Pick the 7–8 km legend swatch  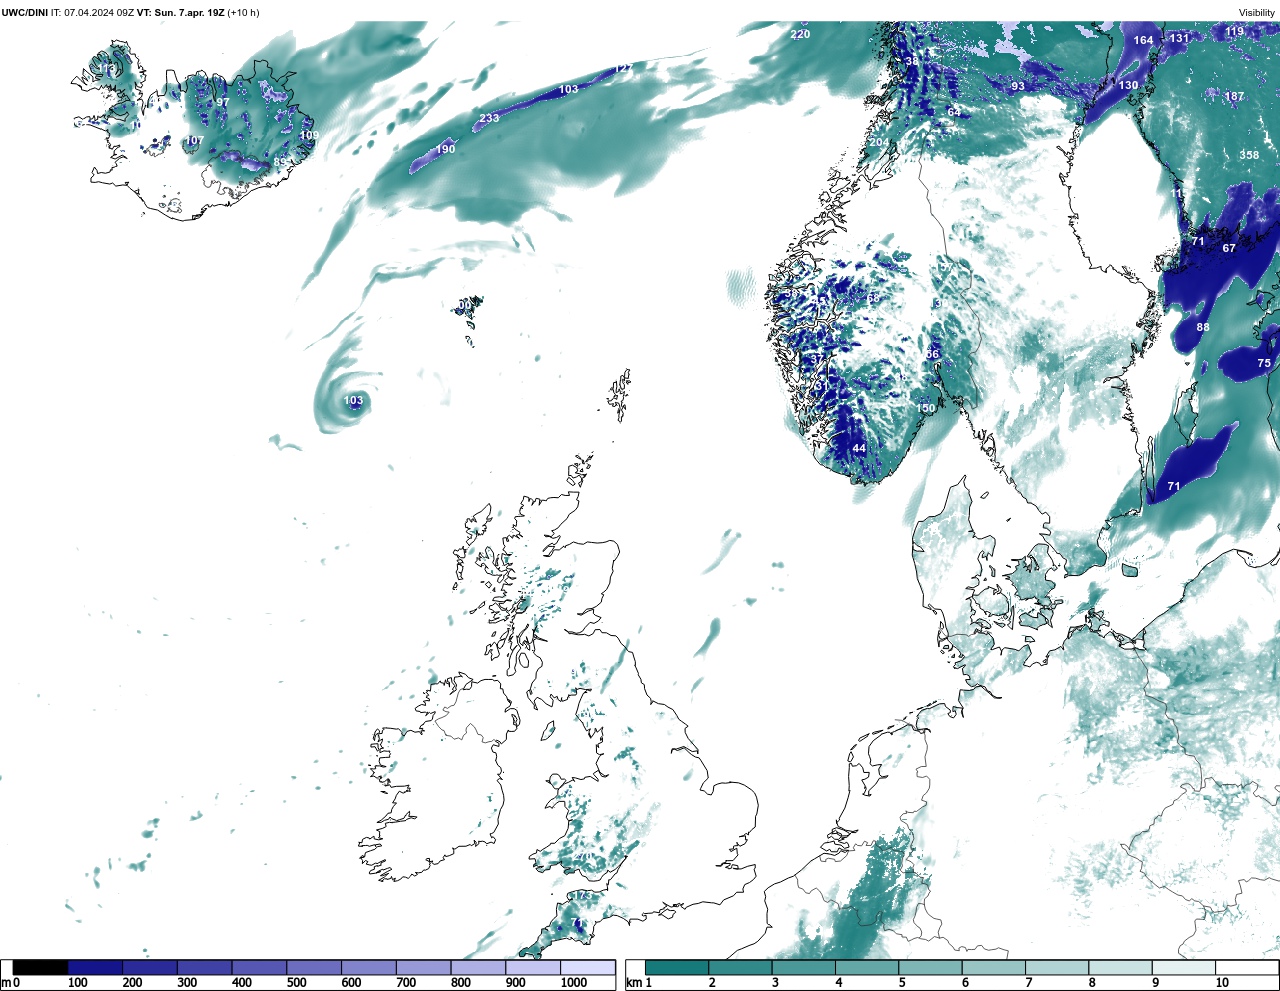pos(1057,967)
